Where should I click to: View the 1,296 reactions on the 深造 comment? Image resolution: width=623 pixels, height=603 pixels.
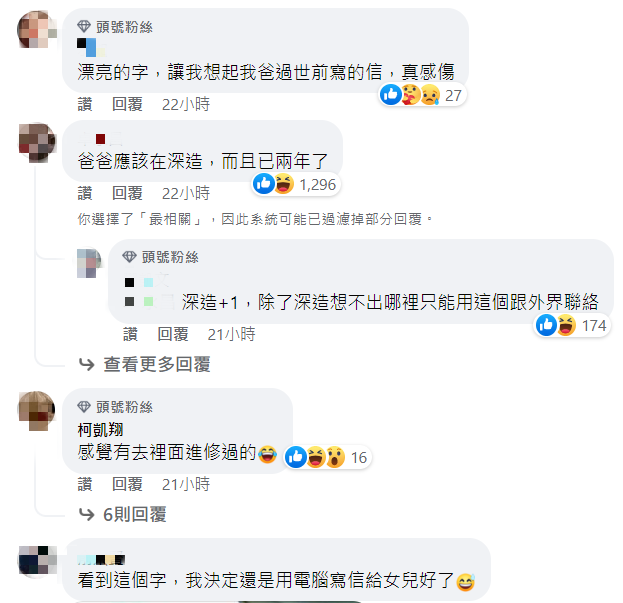(296, 184)
